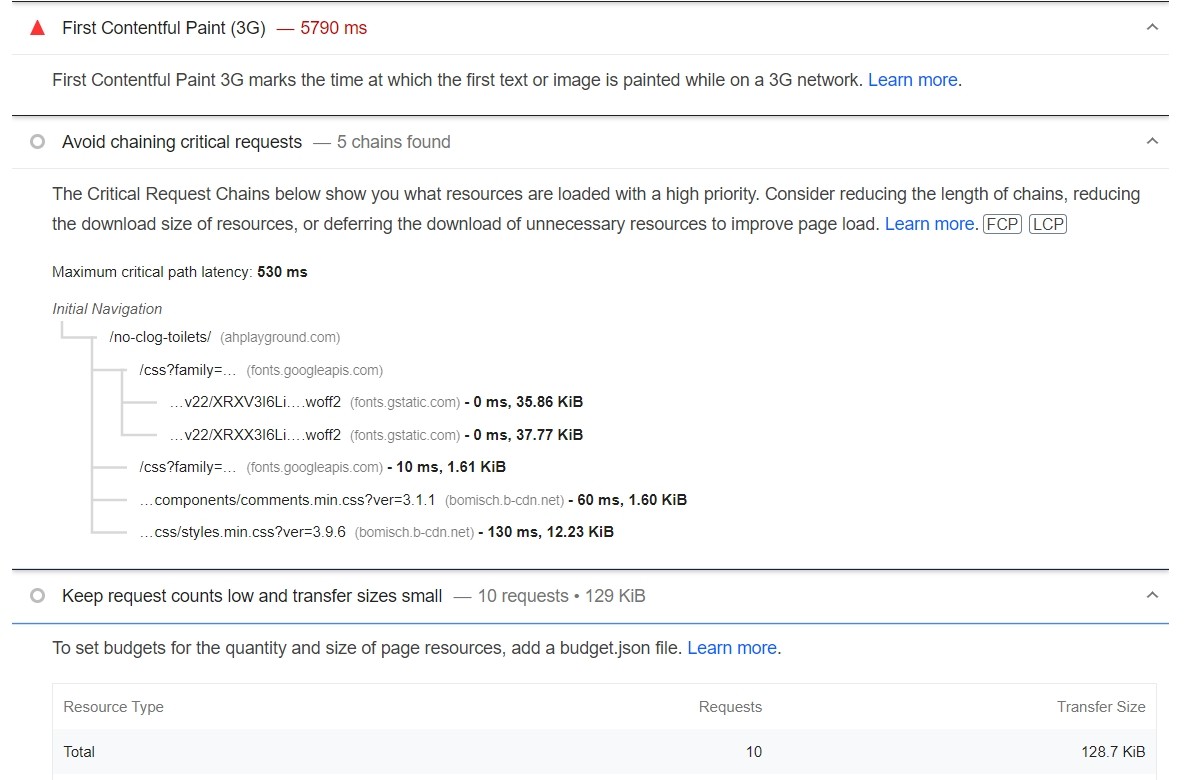Open Learn more link for First Contentful Paint 3G

[x=912, y=80]
